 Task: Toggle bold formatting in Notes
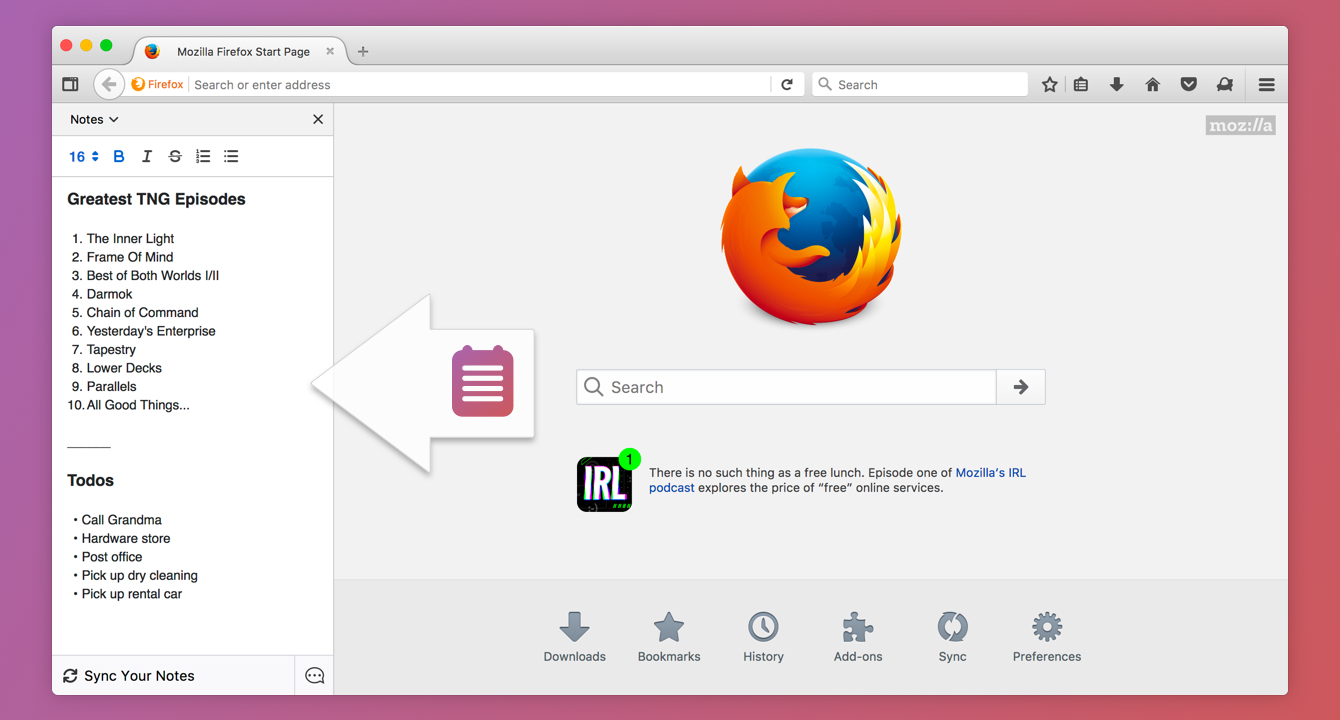[119, 156]
